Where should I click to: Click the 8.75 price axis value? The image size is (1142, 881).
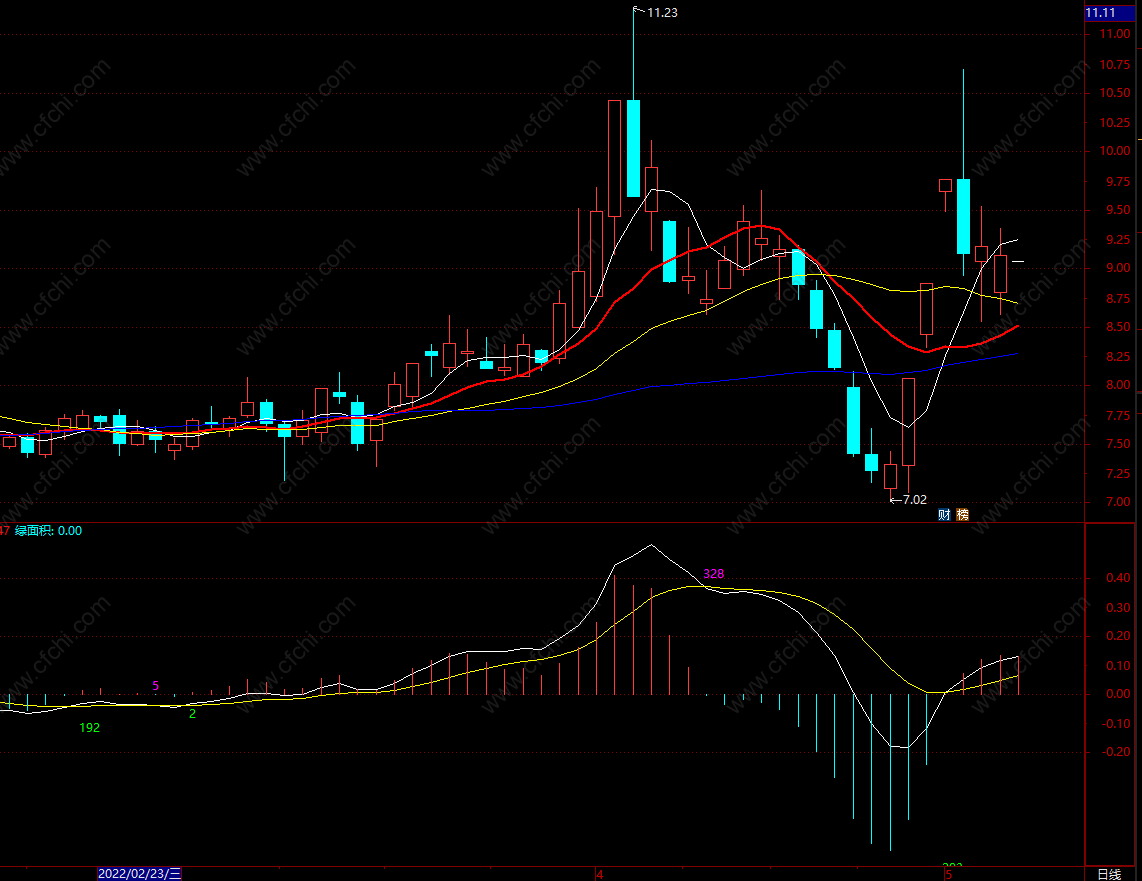[1118, 299]
